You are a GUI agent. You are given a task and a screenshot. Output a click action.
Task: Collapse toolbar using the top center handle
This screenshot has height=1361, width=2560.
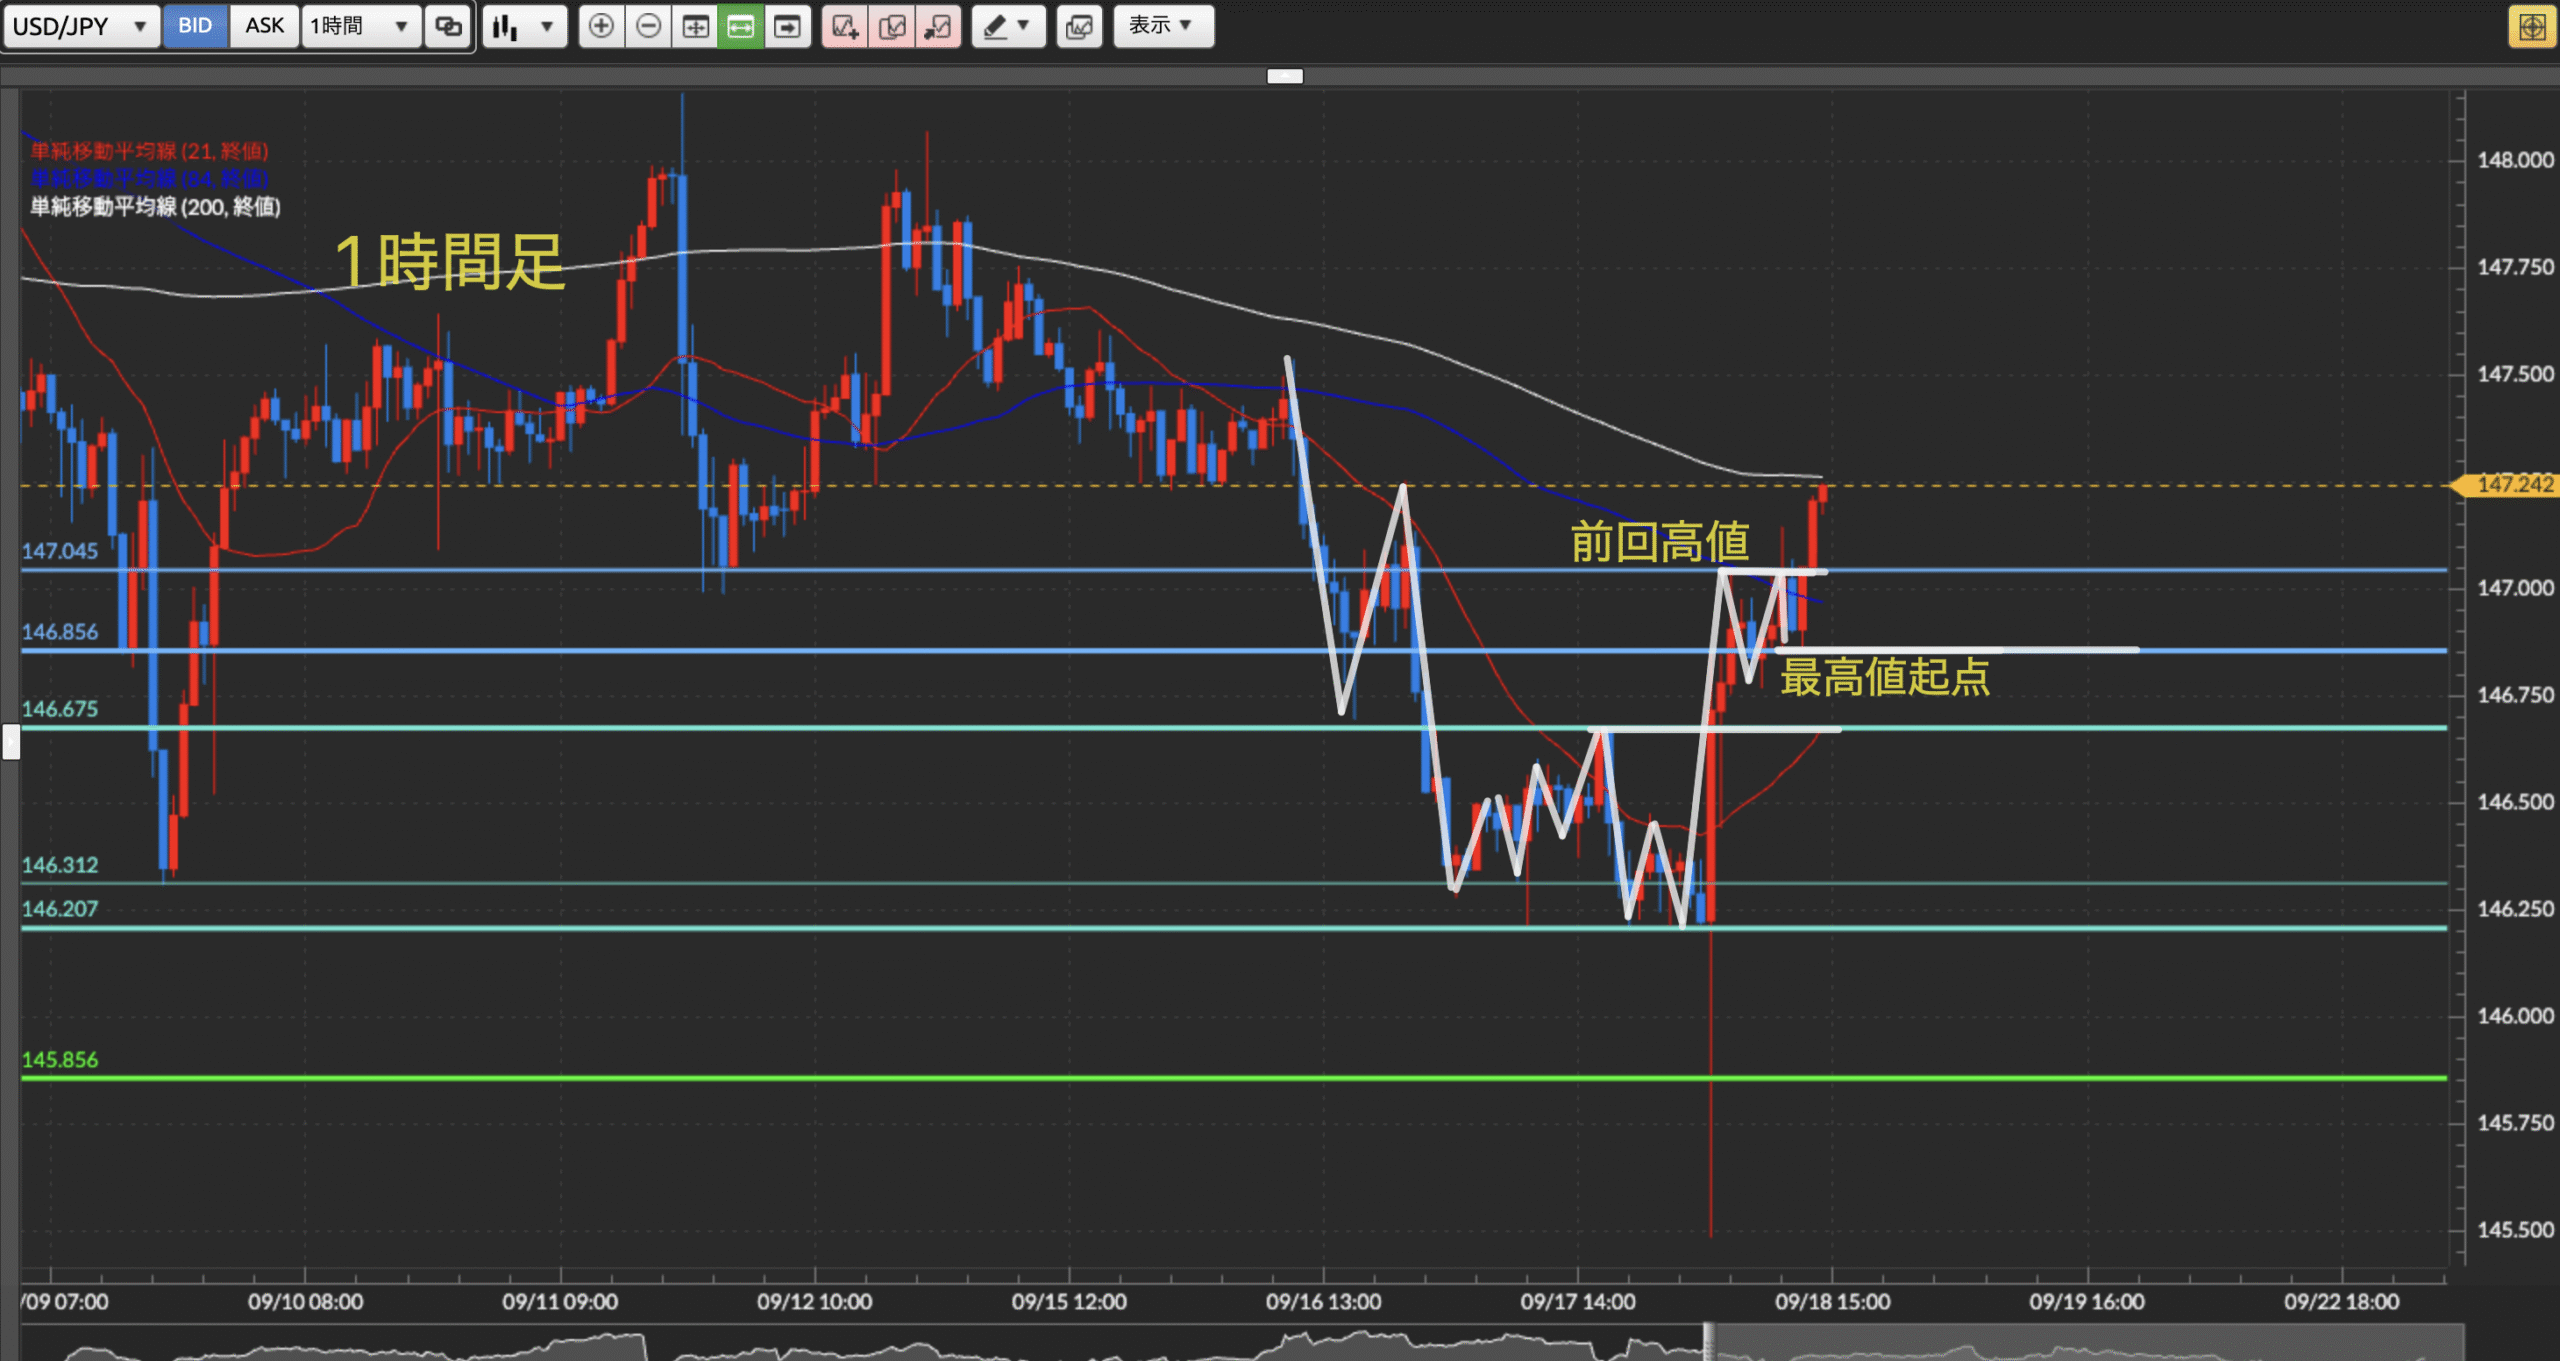[x=1285, y=76]
